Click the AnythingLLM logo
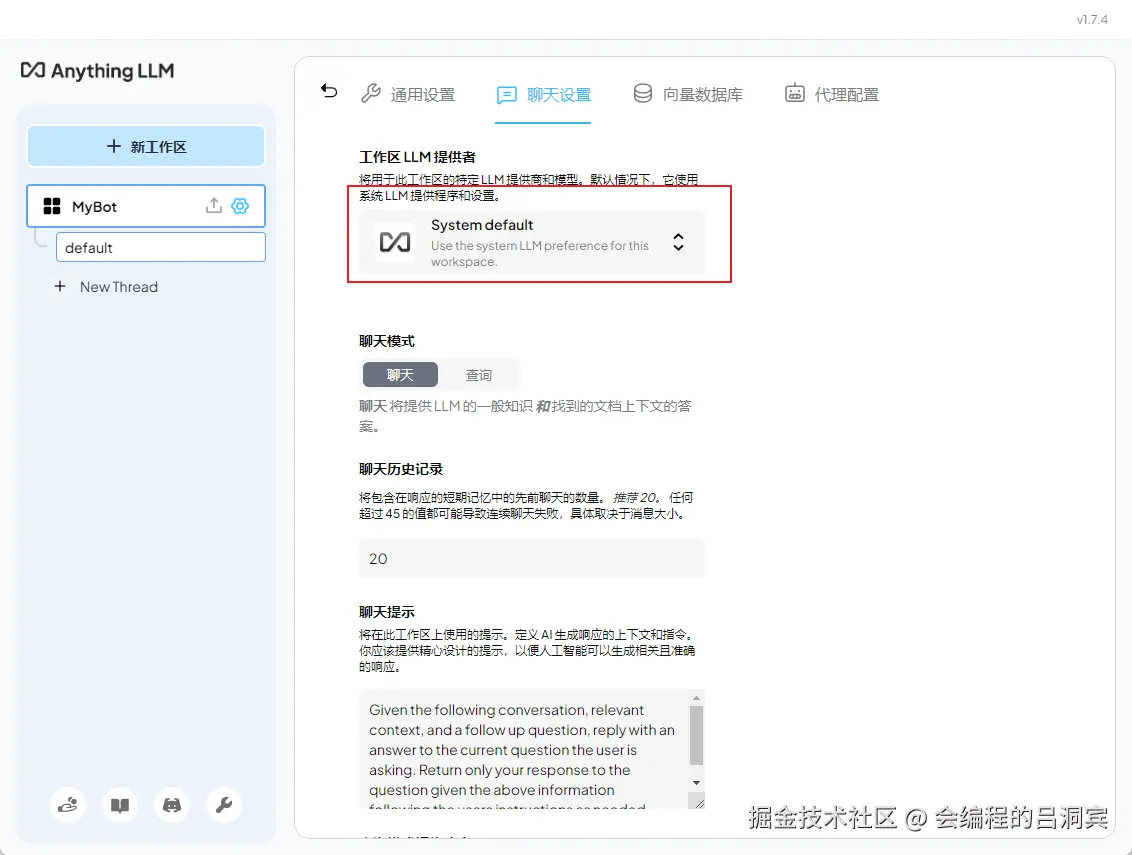Image resolution: width=1132 pixels, height=855 pixels. (97, 71)
